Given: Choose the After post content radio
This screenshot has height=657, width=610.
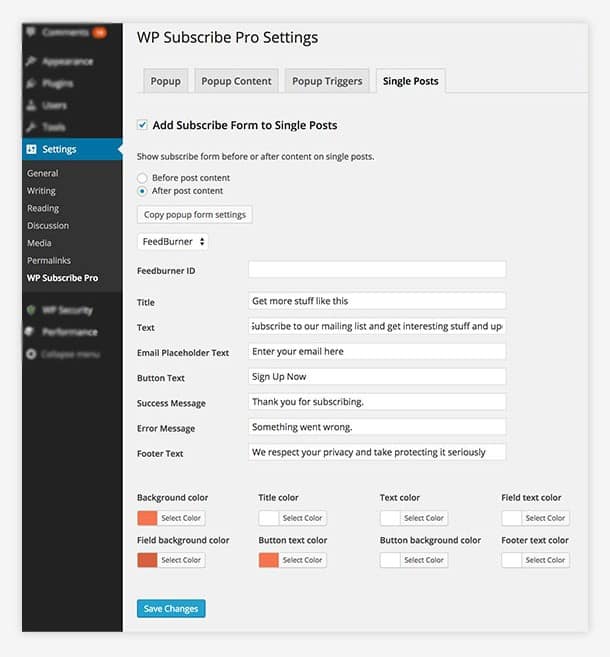Looking at the screenshot, I should (142, 190).
